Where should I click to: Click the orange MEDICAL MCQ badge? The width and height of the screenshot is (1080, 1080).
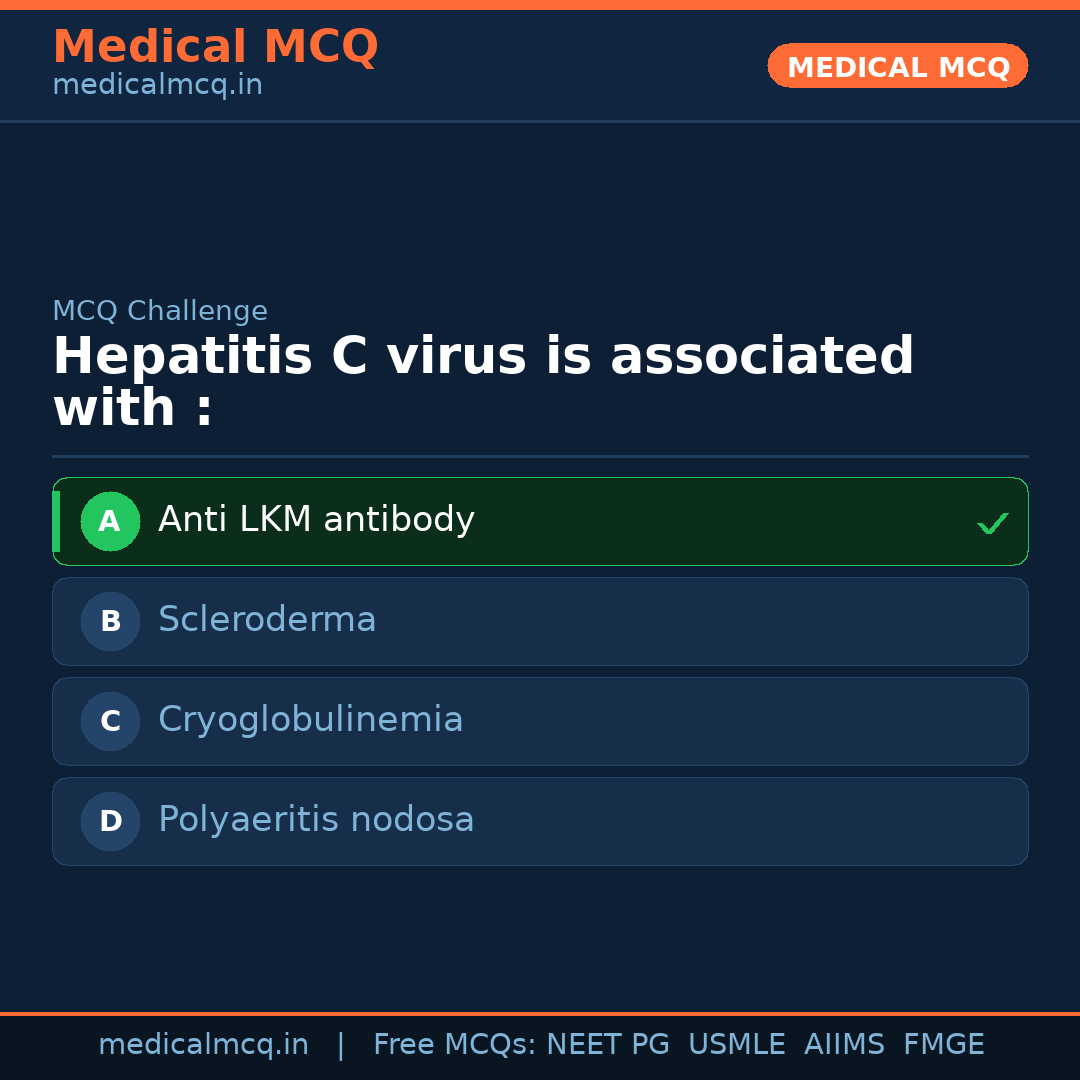pyautogui.click(x=897, y=66)
